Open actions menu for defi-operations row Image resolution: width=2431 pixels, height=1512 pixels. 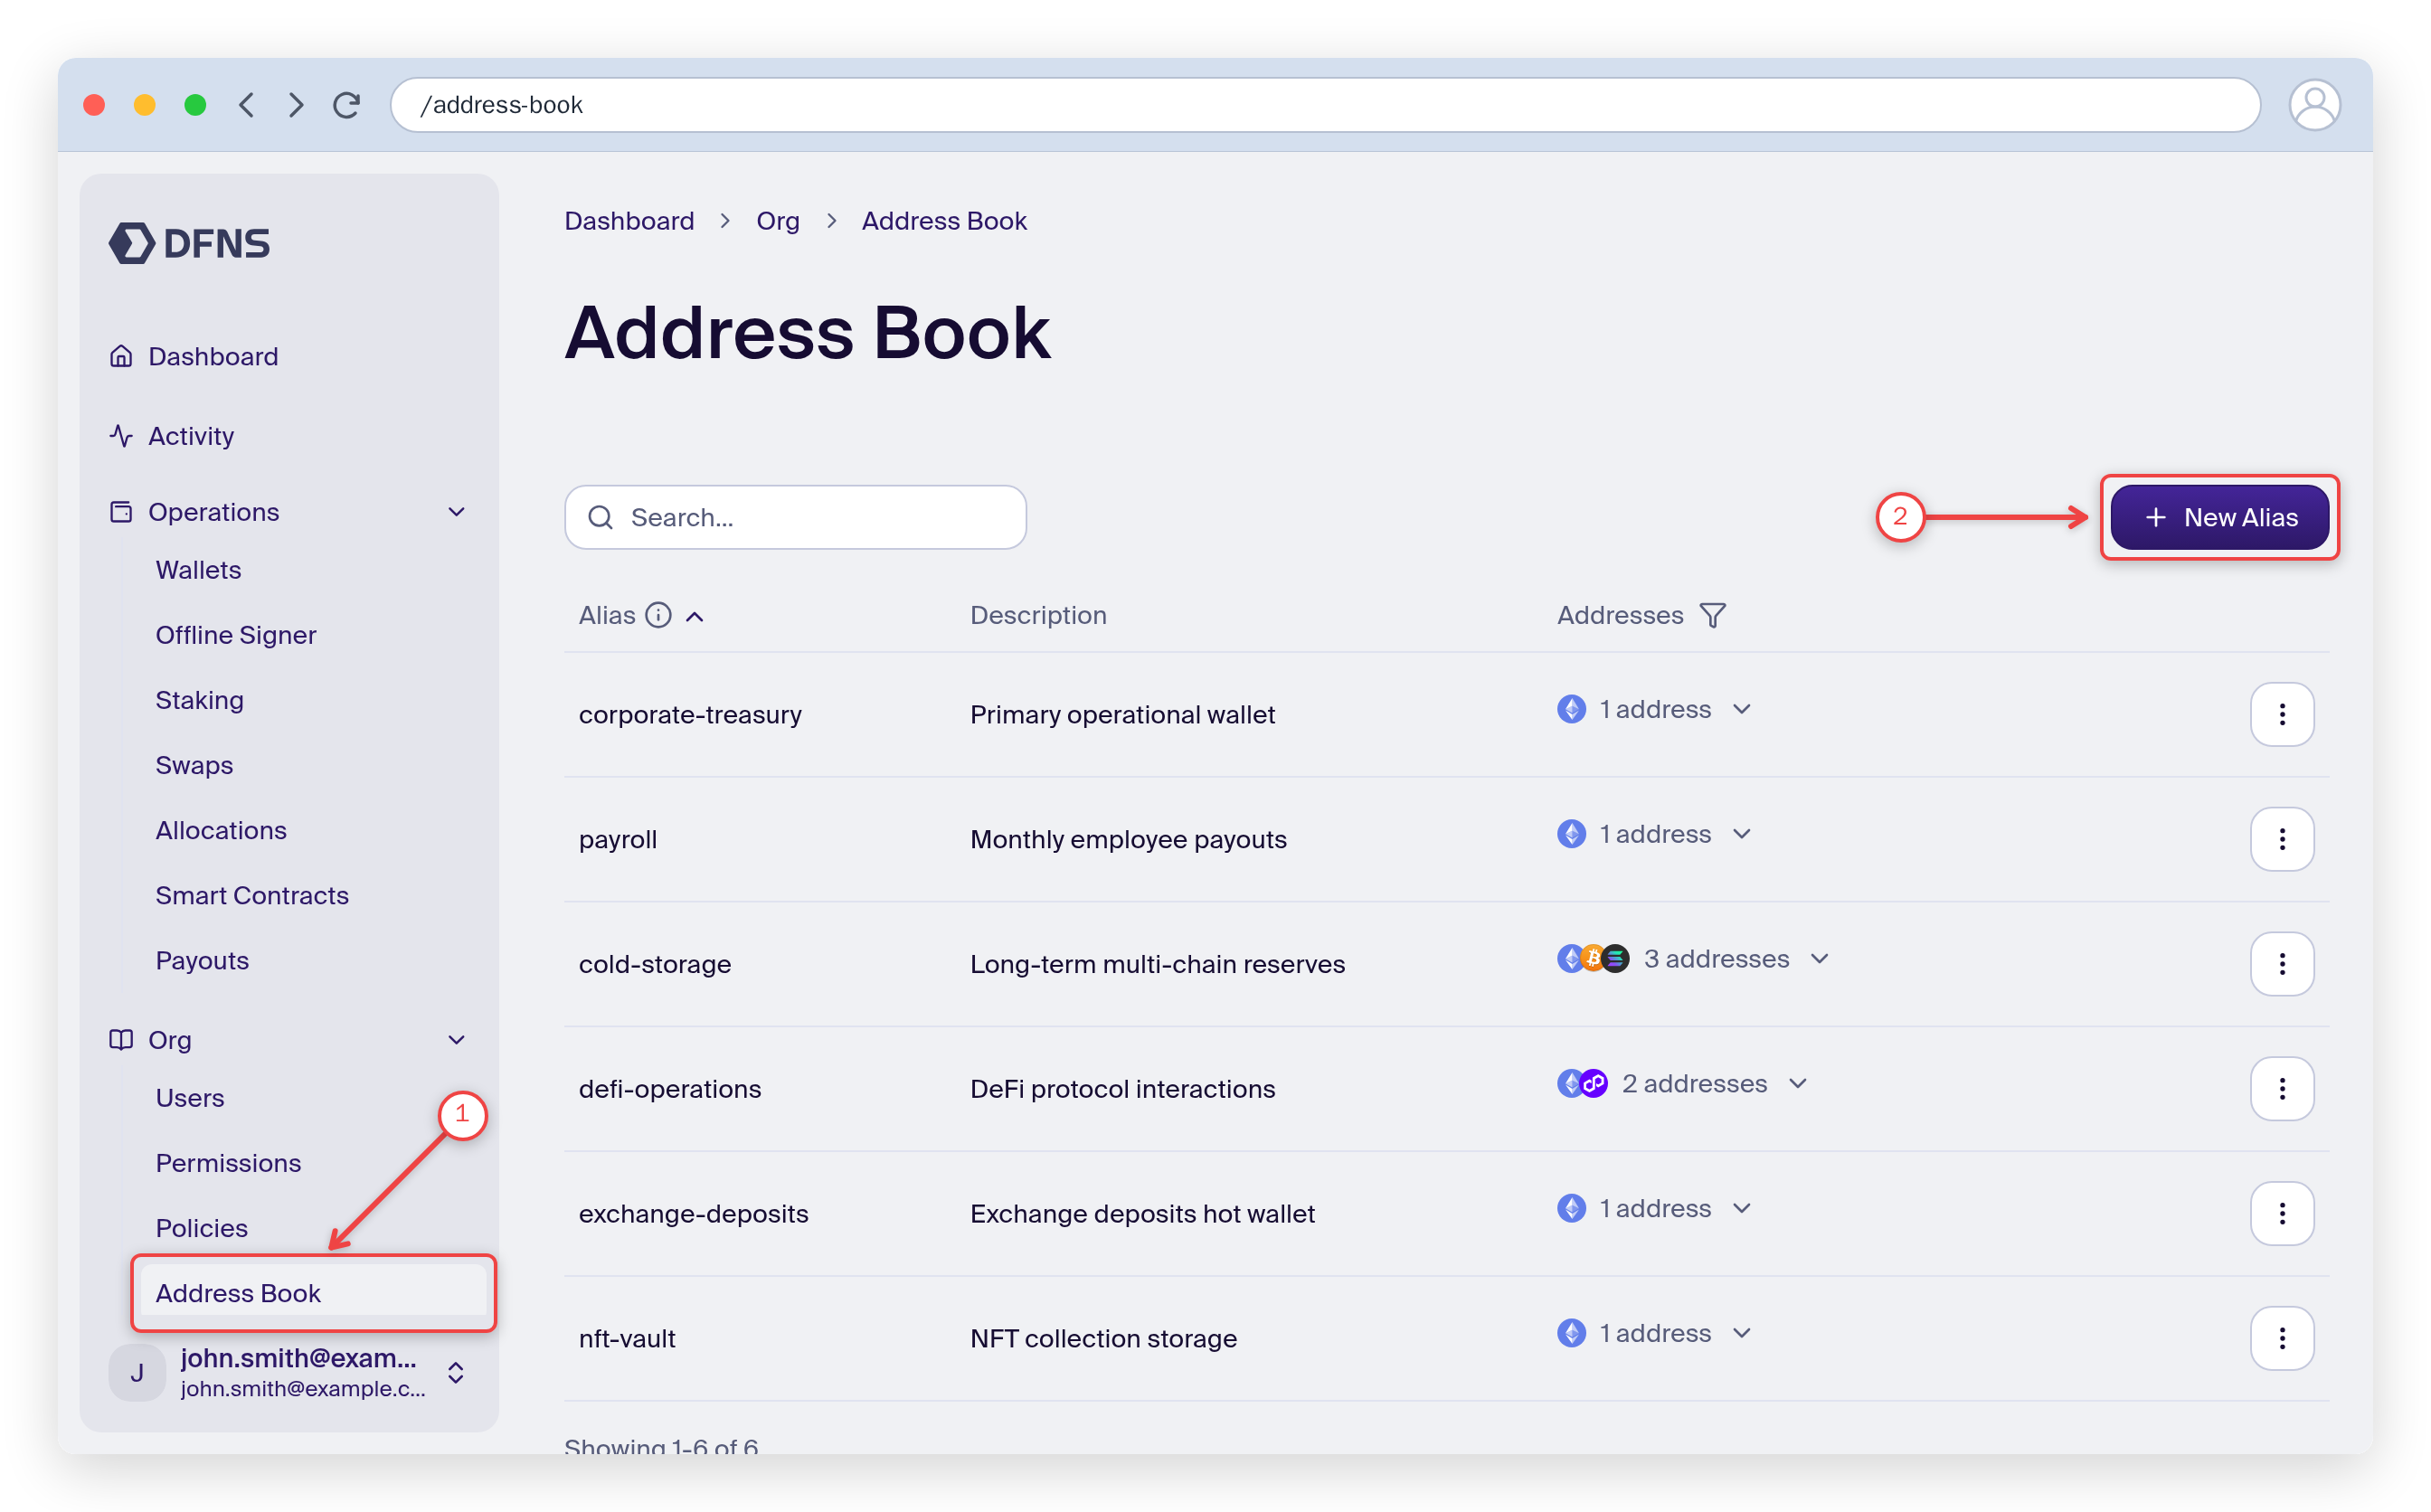(x=2282, y=1089)
